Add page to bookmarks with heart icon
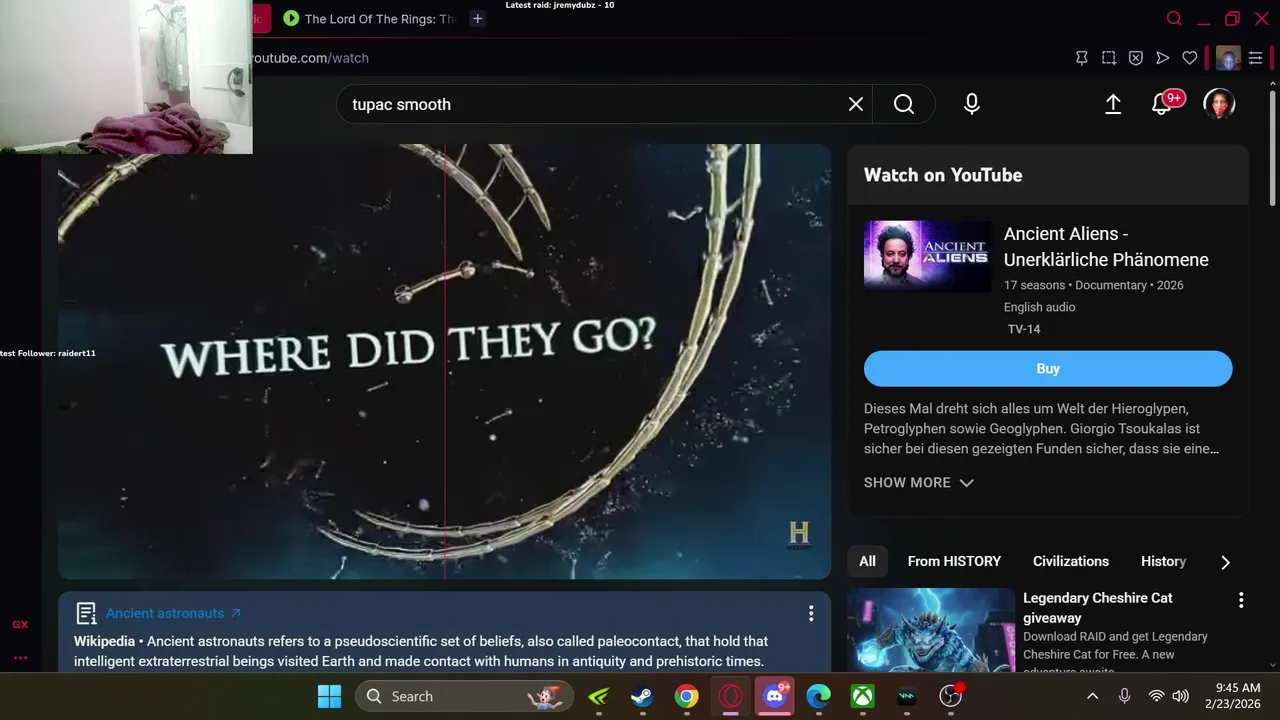 (x=1190, y=58)
